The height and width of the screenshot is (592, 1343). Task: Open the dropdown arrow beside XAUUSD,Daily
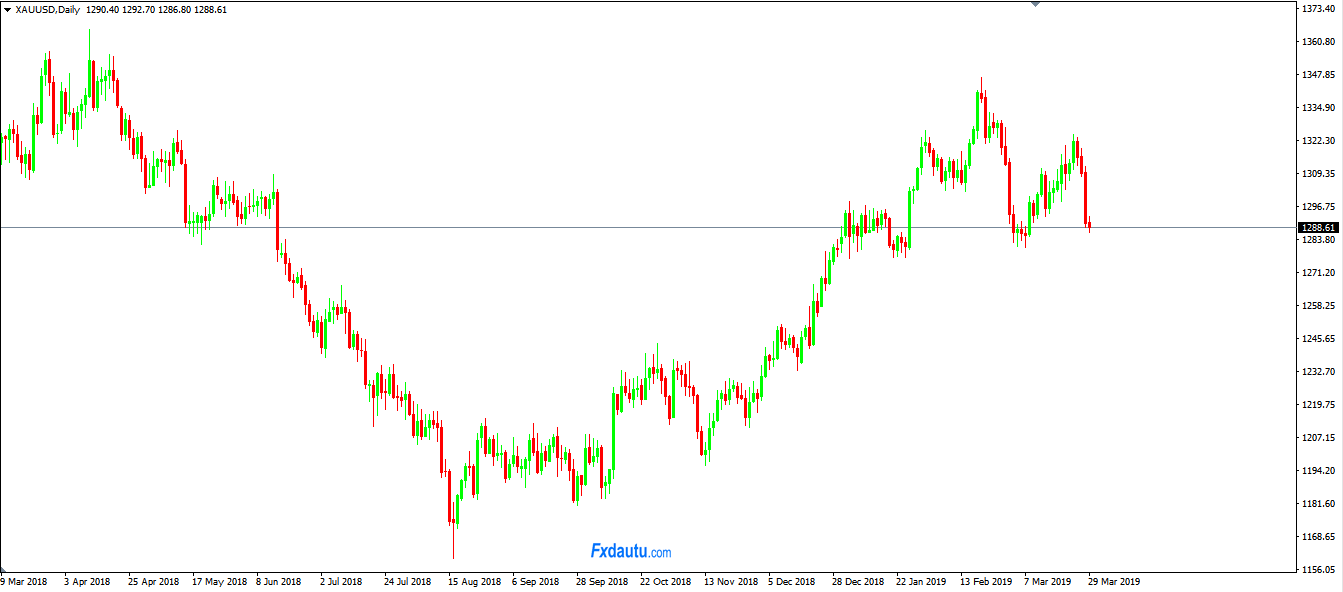8,9
